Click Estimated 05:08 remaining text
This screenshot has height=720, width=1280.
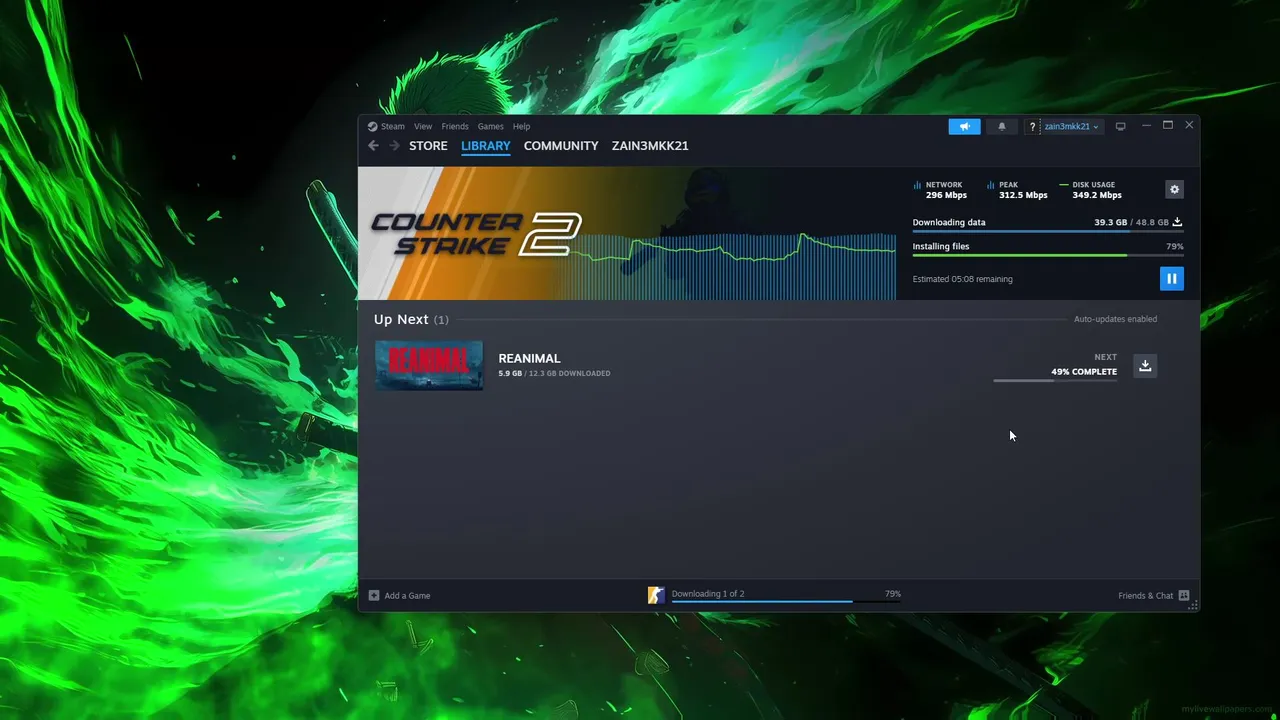pyautogui.click(x=962, y=279)
